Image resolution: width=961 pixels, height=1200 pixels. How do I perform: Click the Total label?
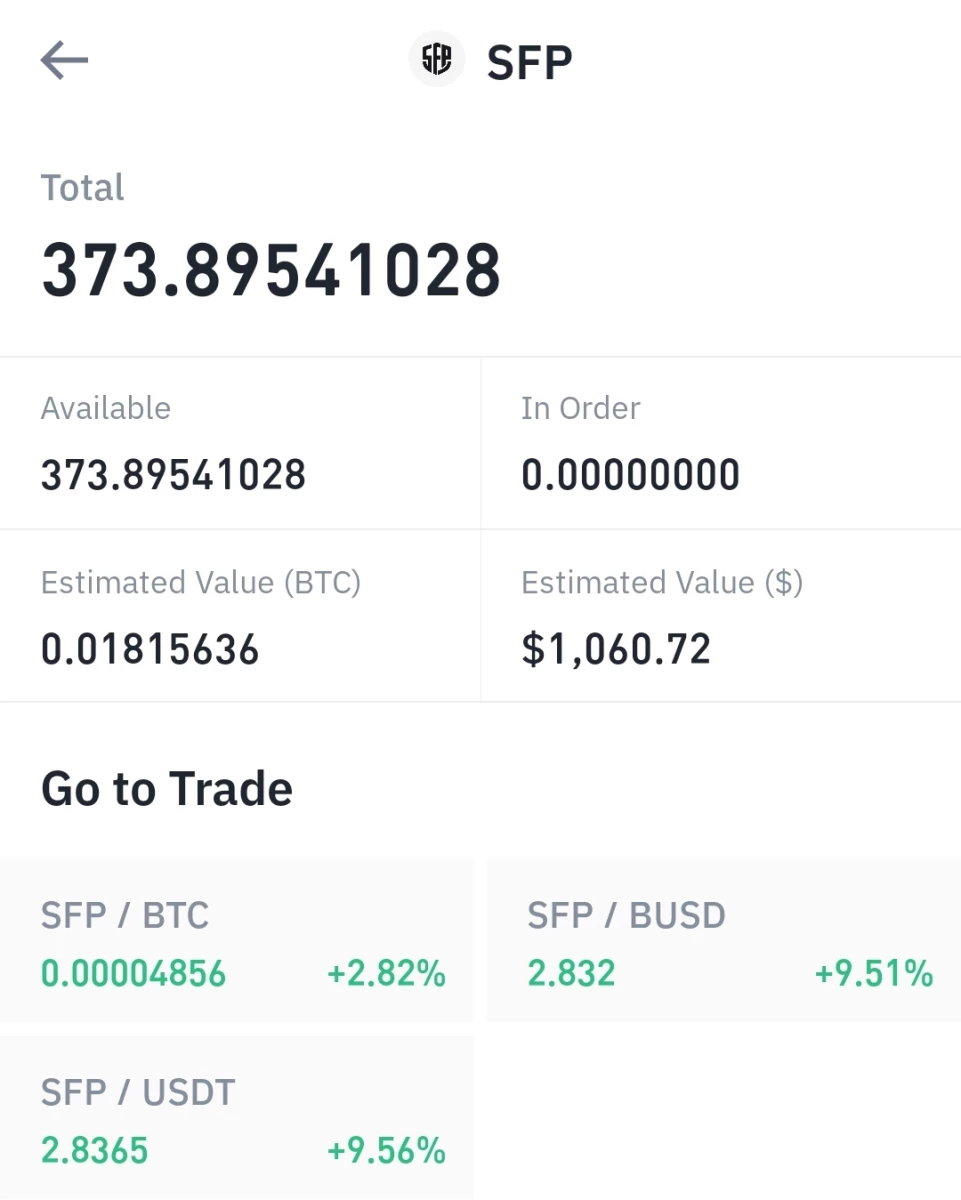pos(82,188)
